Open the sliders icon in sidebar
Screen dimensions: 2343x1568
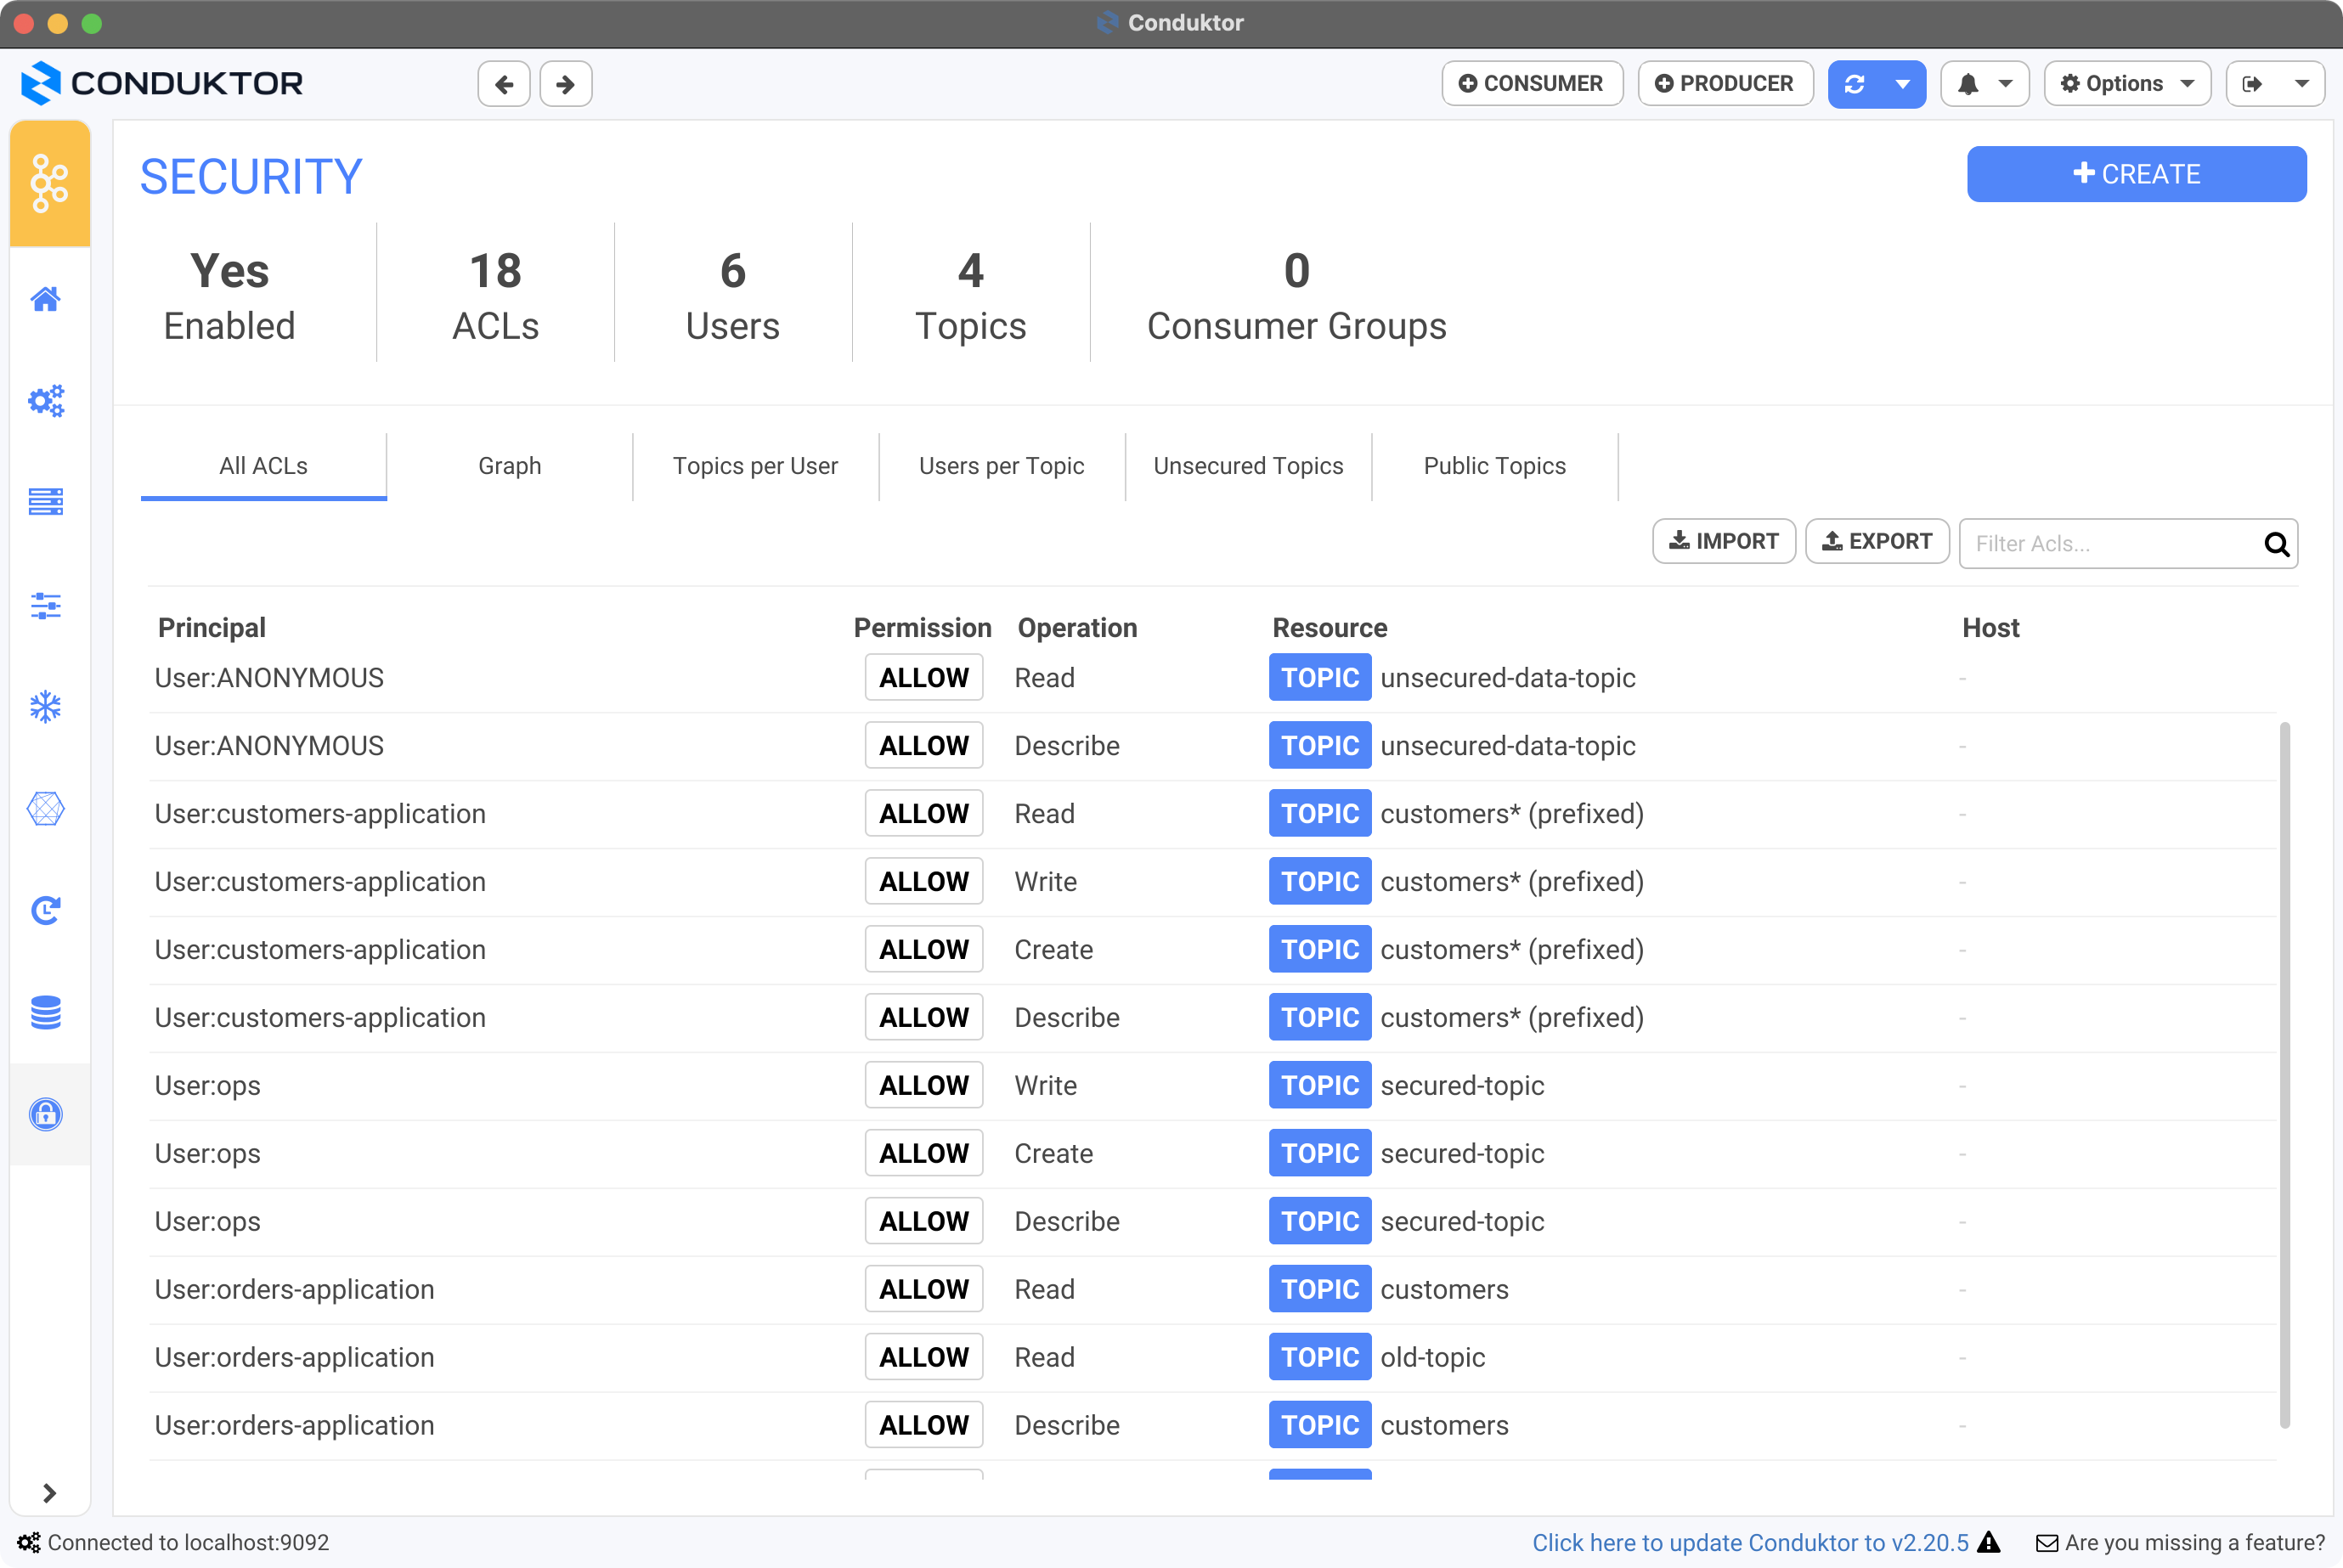tap(46, 605)
